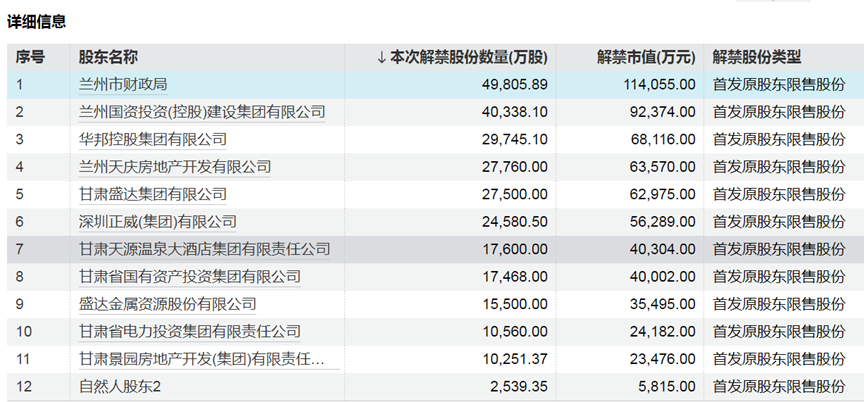The image size is (864, 402).
Task: Select the value 27,500.00
Action: coord(514,194)
